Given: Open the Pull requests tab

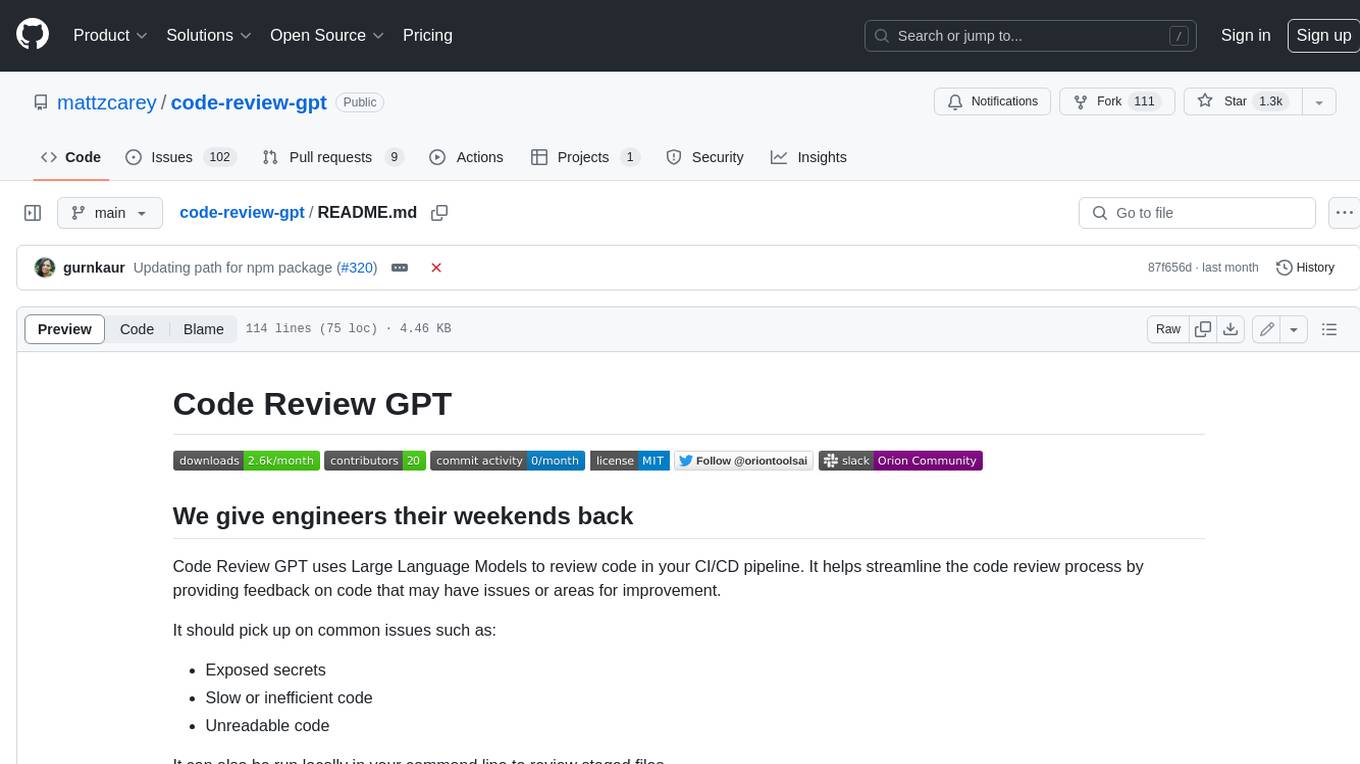Looking at the screenshot, I should tap(333, 157).
